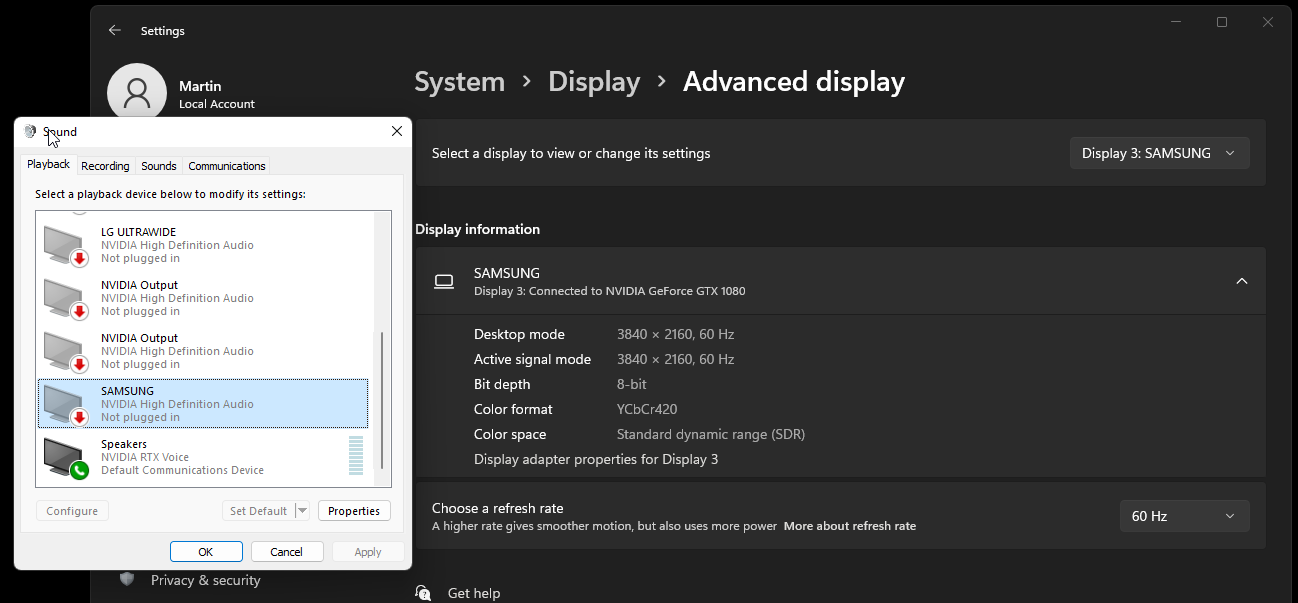Switch to the Recording tab
This screenshot has height=603, width=1298.
tap(105, 166)
